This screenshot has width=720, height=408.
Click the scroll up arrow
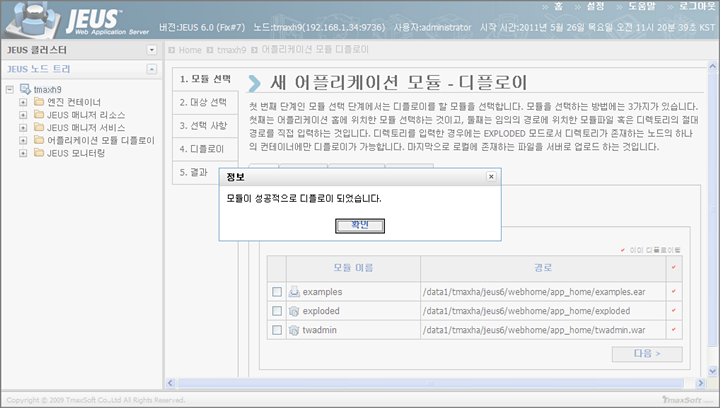point(712,67)
